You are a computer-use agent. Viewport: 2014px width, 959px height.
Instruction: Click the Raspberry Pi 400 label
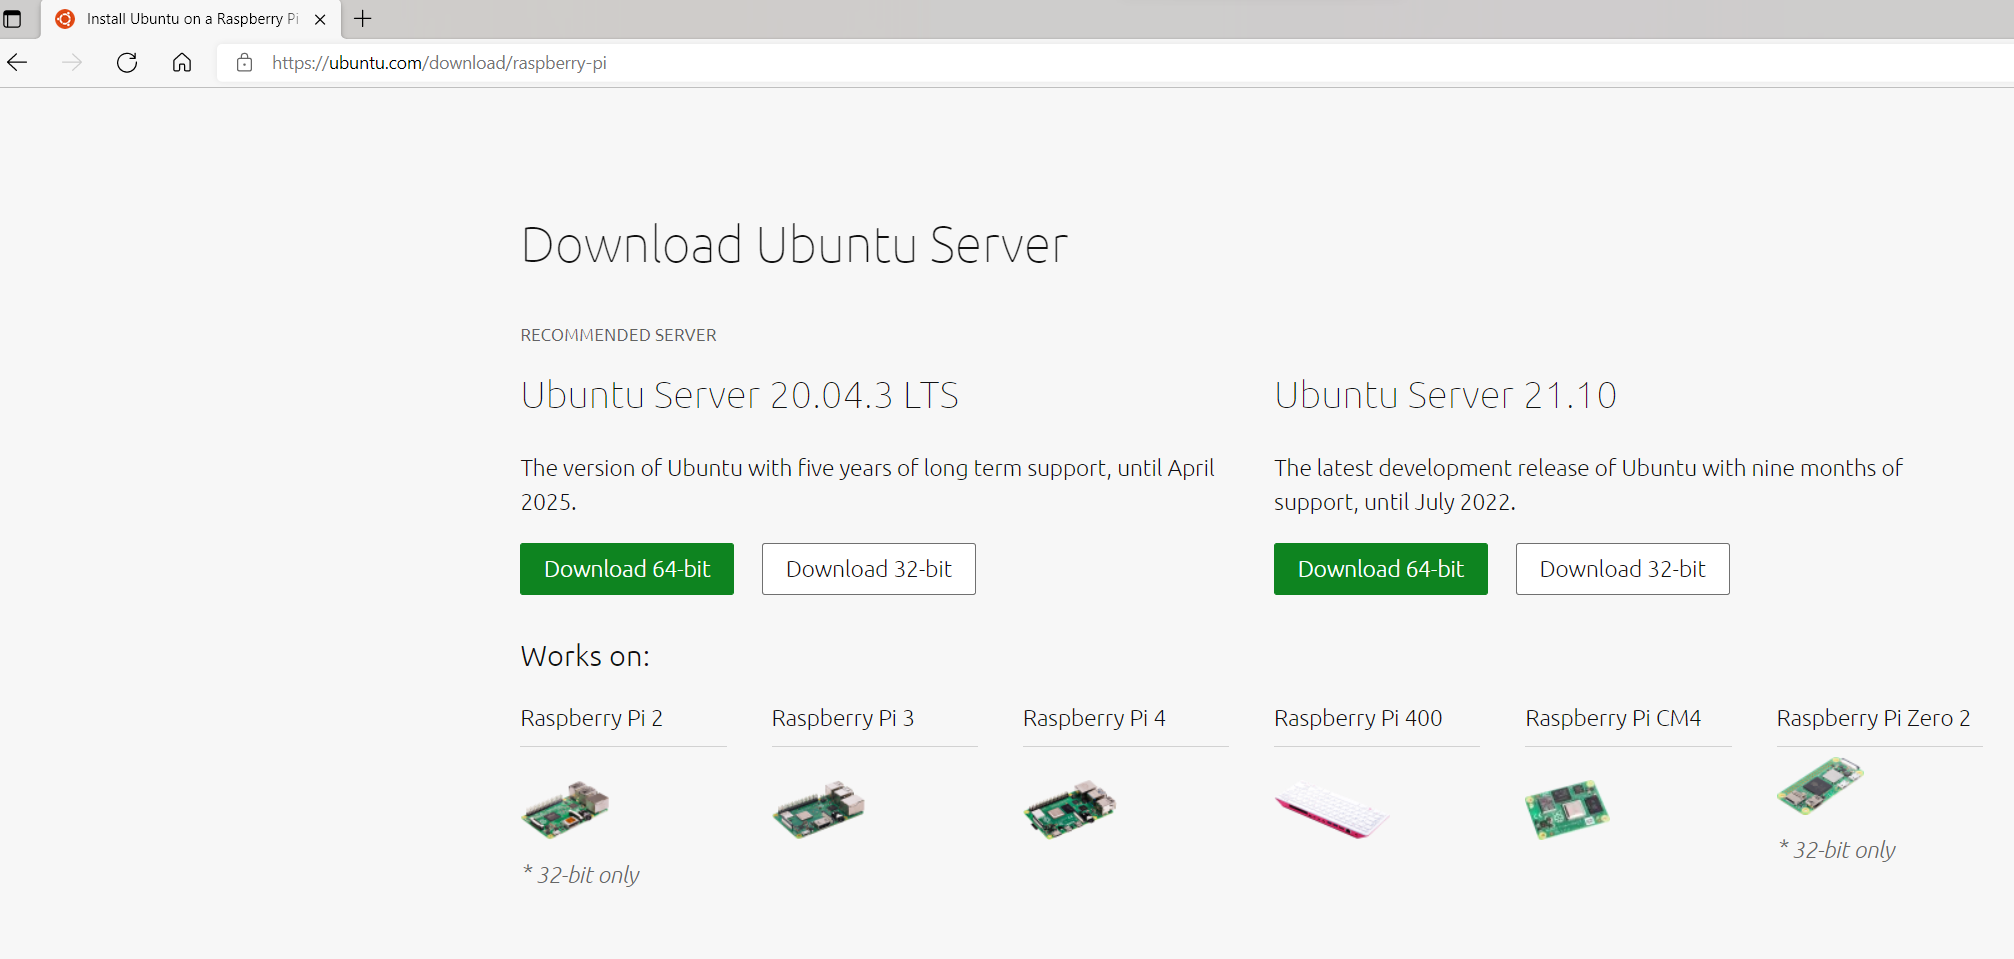(1358, 718)
